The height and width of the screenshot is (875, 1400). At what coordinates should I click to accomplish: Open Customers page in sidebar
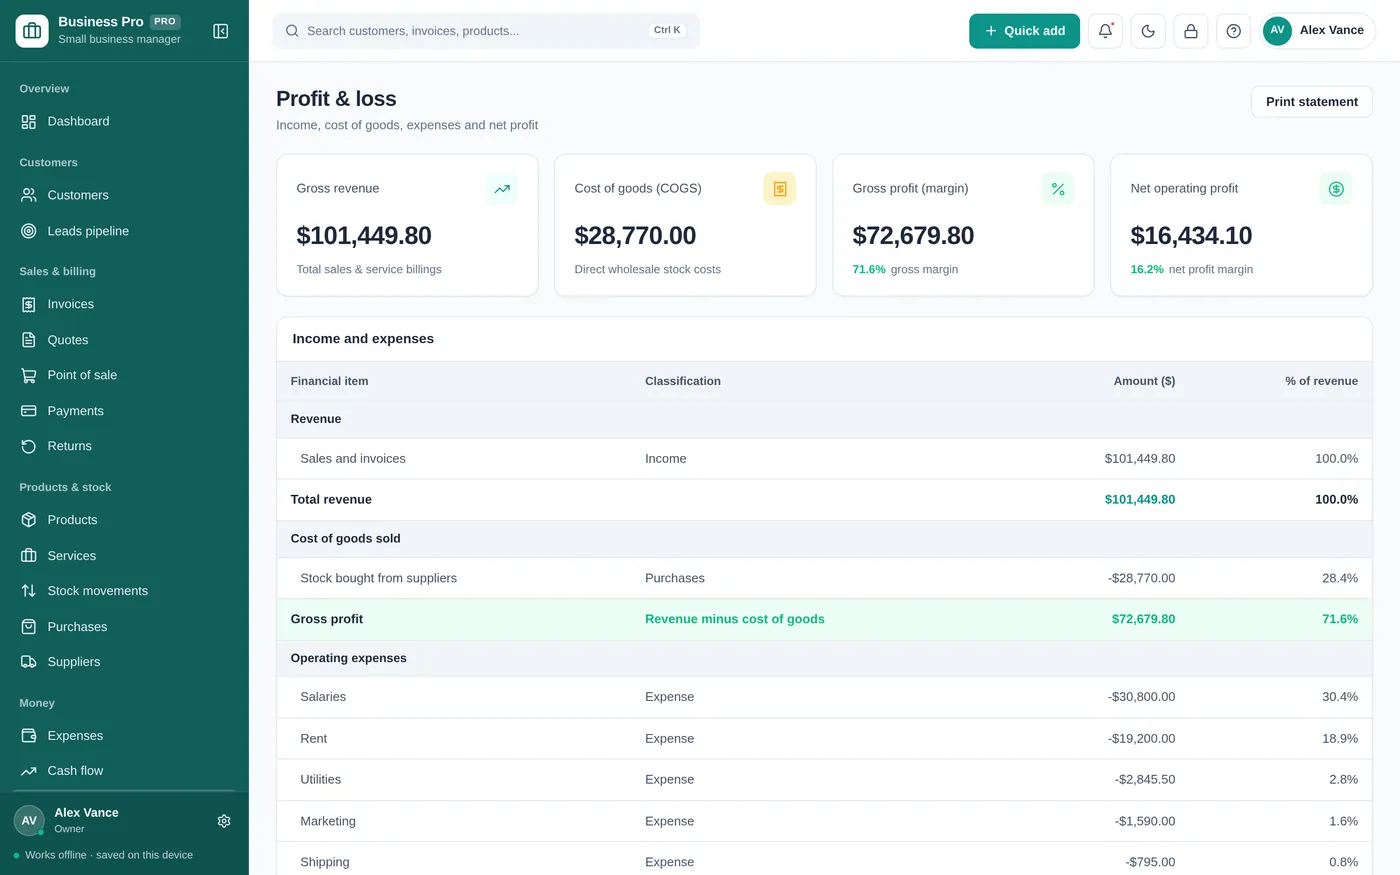click(124, 195)
